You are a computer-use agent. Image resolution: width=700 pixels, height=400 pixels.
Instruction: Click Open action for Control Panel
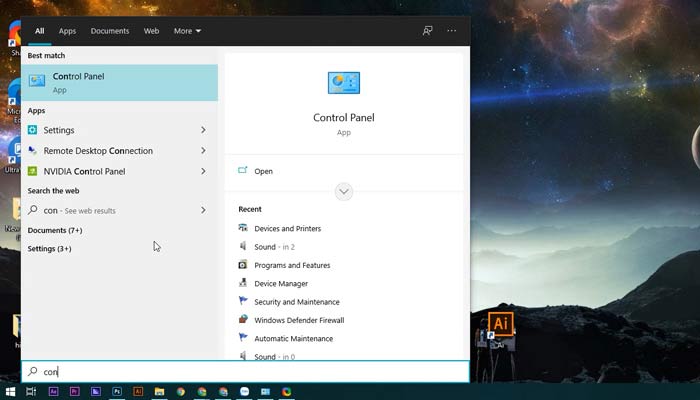[263, 171]
